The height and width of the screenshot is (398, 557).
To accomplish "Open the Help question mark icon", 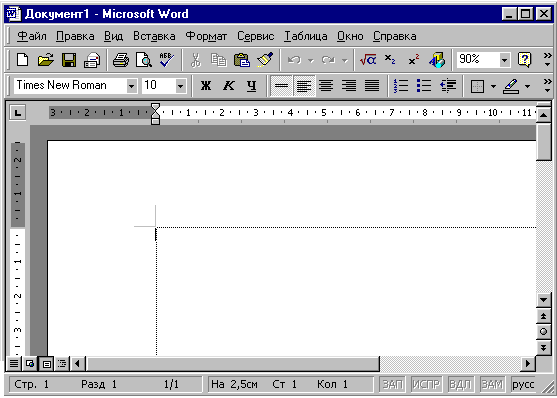I will pyautogui.click(x=524, y=60).
